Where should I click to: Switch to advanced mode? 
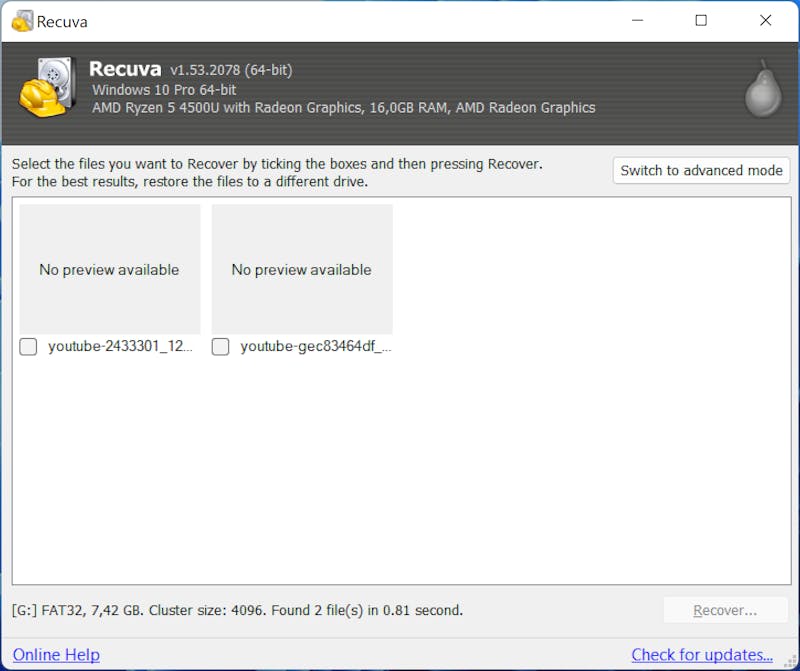tap(702, 170)
